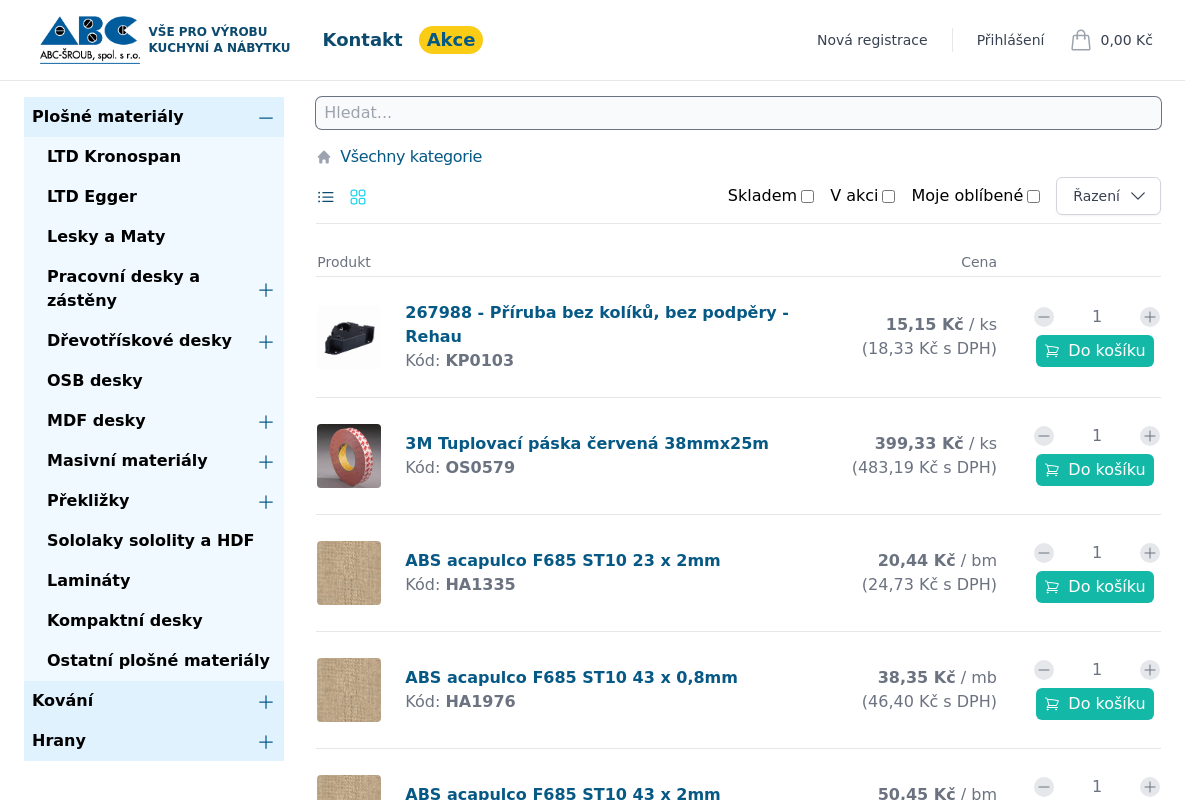The image size is (1200, 800).
Task: Decrease quantity for 3M Tuplovací páska
Action: 1044,436
